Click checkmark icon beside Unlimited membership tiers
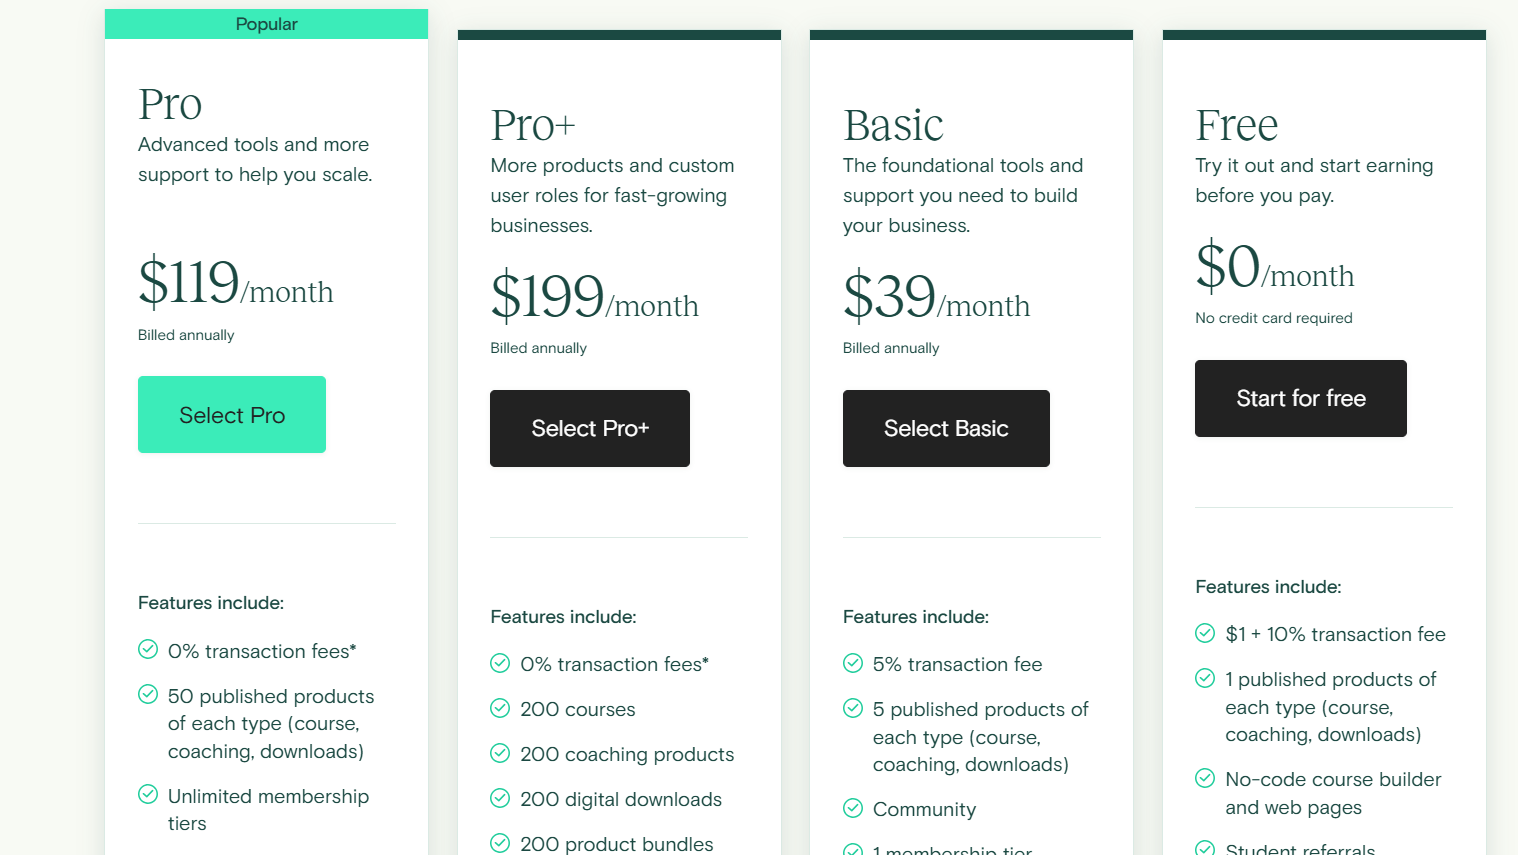 (148, 795)
